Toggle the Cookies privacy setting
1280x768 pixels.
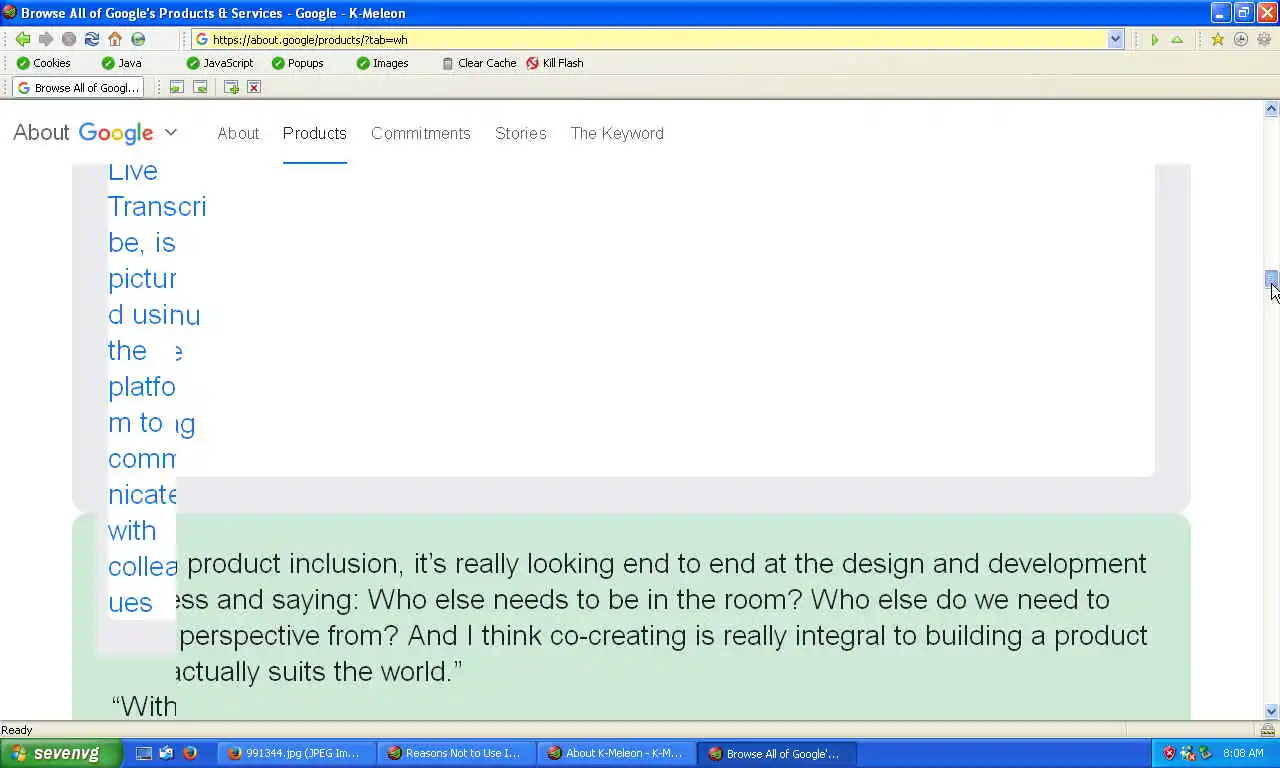tap(43, 63)
